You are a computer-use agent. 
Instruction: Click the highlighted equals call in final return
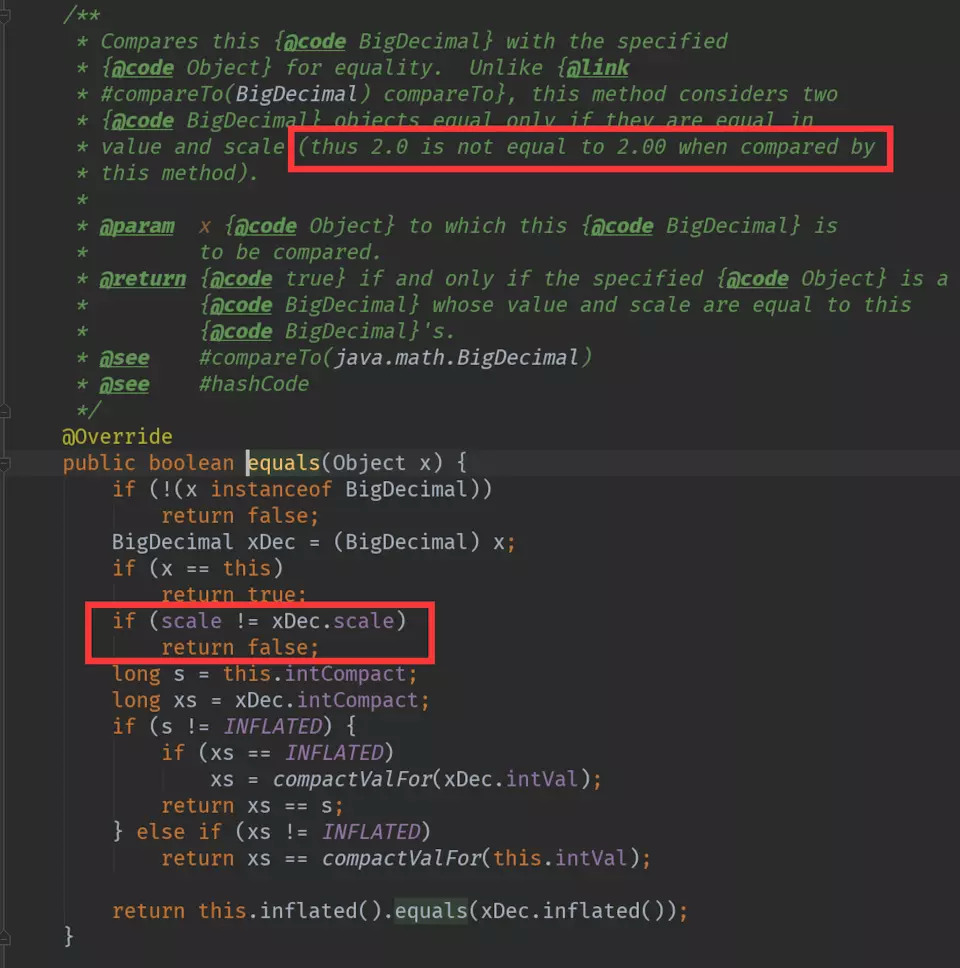pyautogui.click(x=431, y=911)
